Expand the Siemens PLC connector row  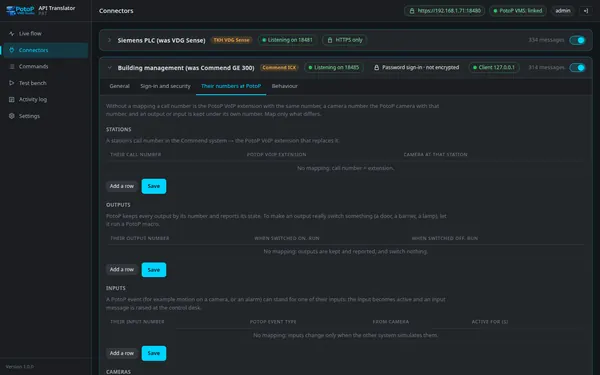click(x=109, y=40)
